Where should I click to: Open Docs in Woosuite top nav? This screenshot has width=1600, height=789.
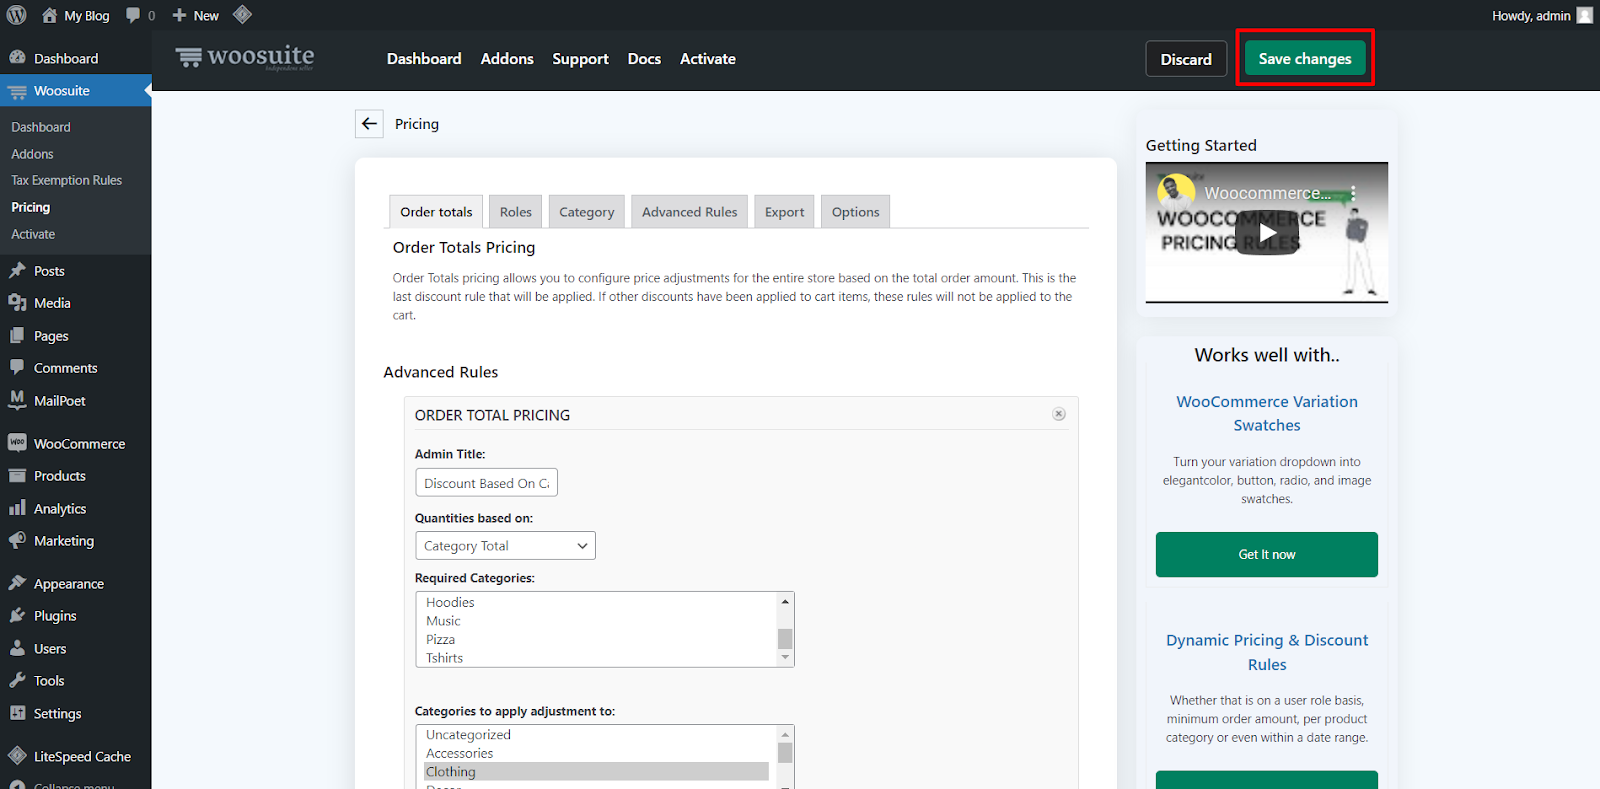pos(644,59)
